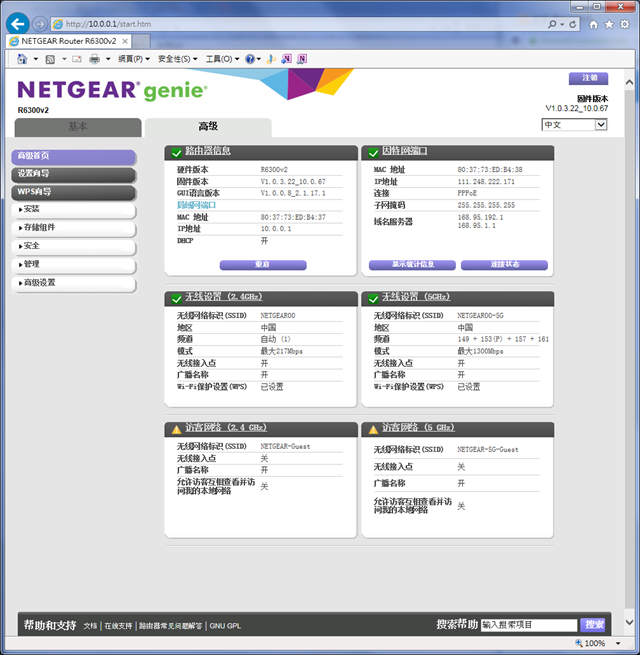The width and height of the screenshot is (640, 655).
Task: Open the zoom level dropdown arrow
Action: pos(618,643)
